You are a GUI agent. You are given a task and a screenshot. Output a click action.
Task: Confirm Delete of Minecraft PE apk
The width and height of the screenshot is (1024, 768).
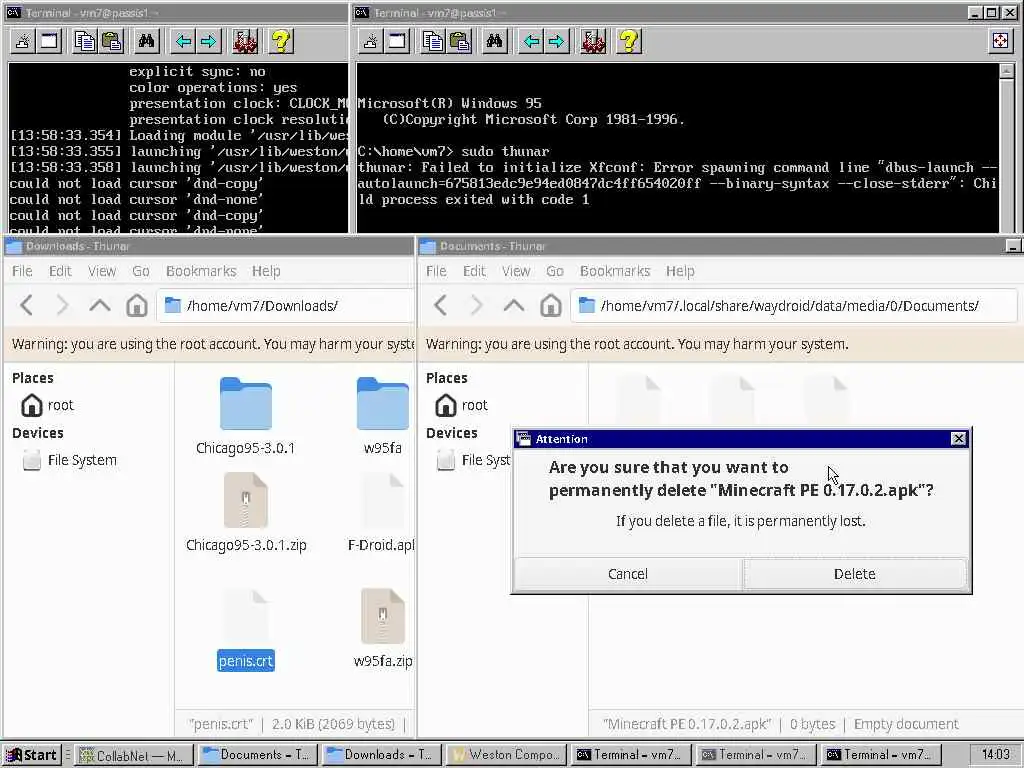pyautogui.click(x=855, y=574)
